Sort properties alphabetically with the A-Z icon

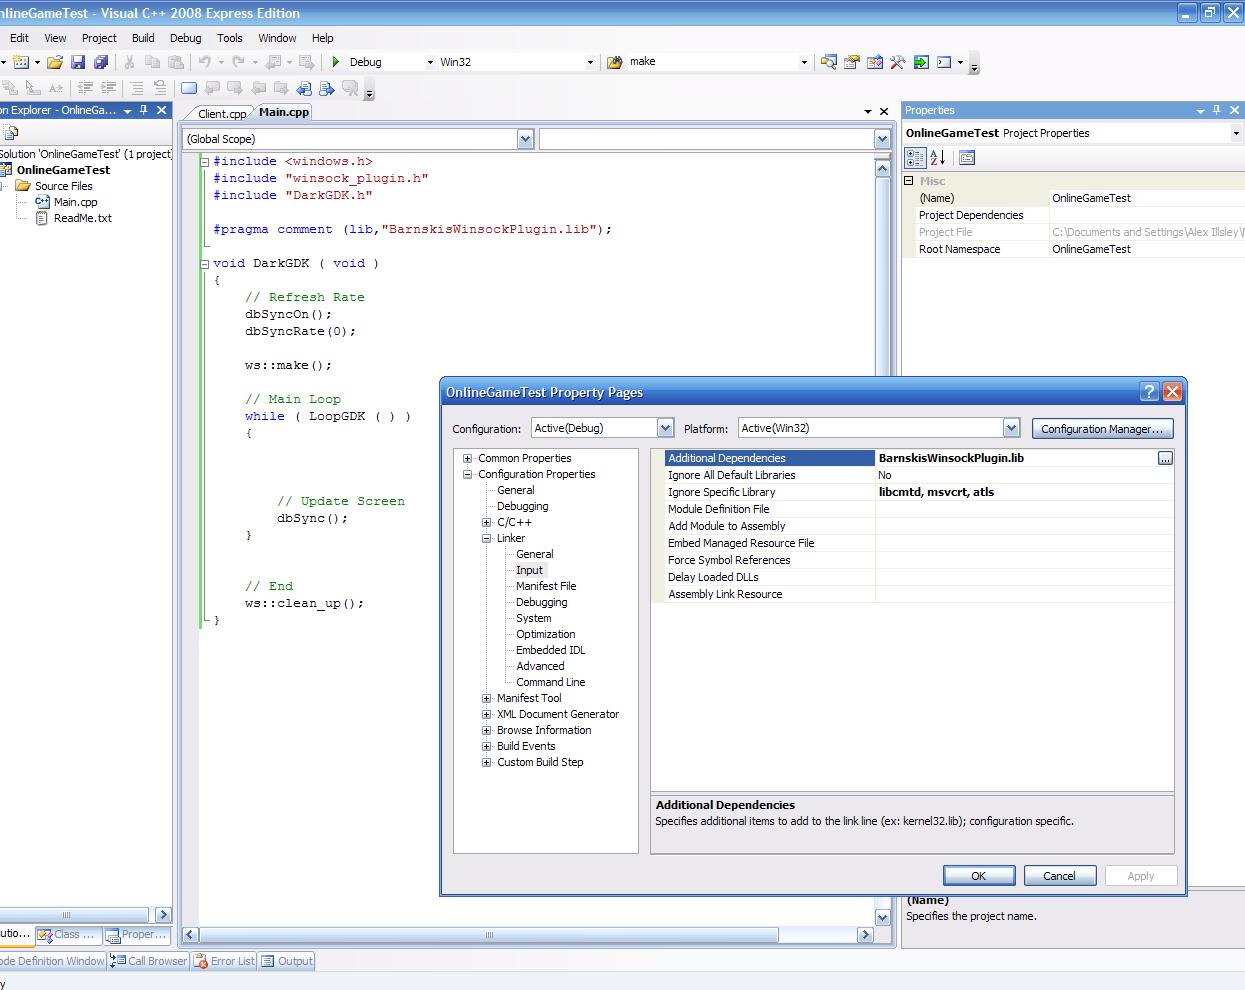click(938, 157)
